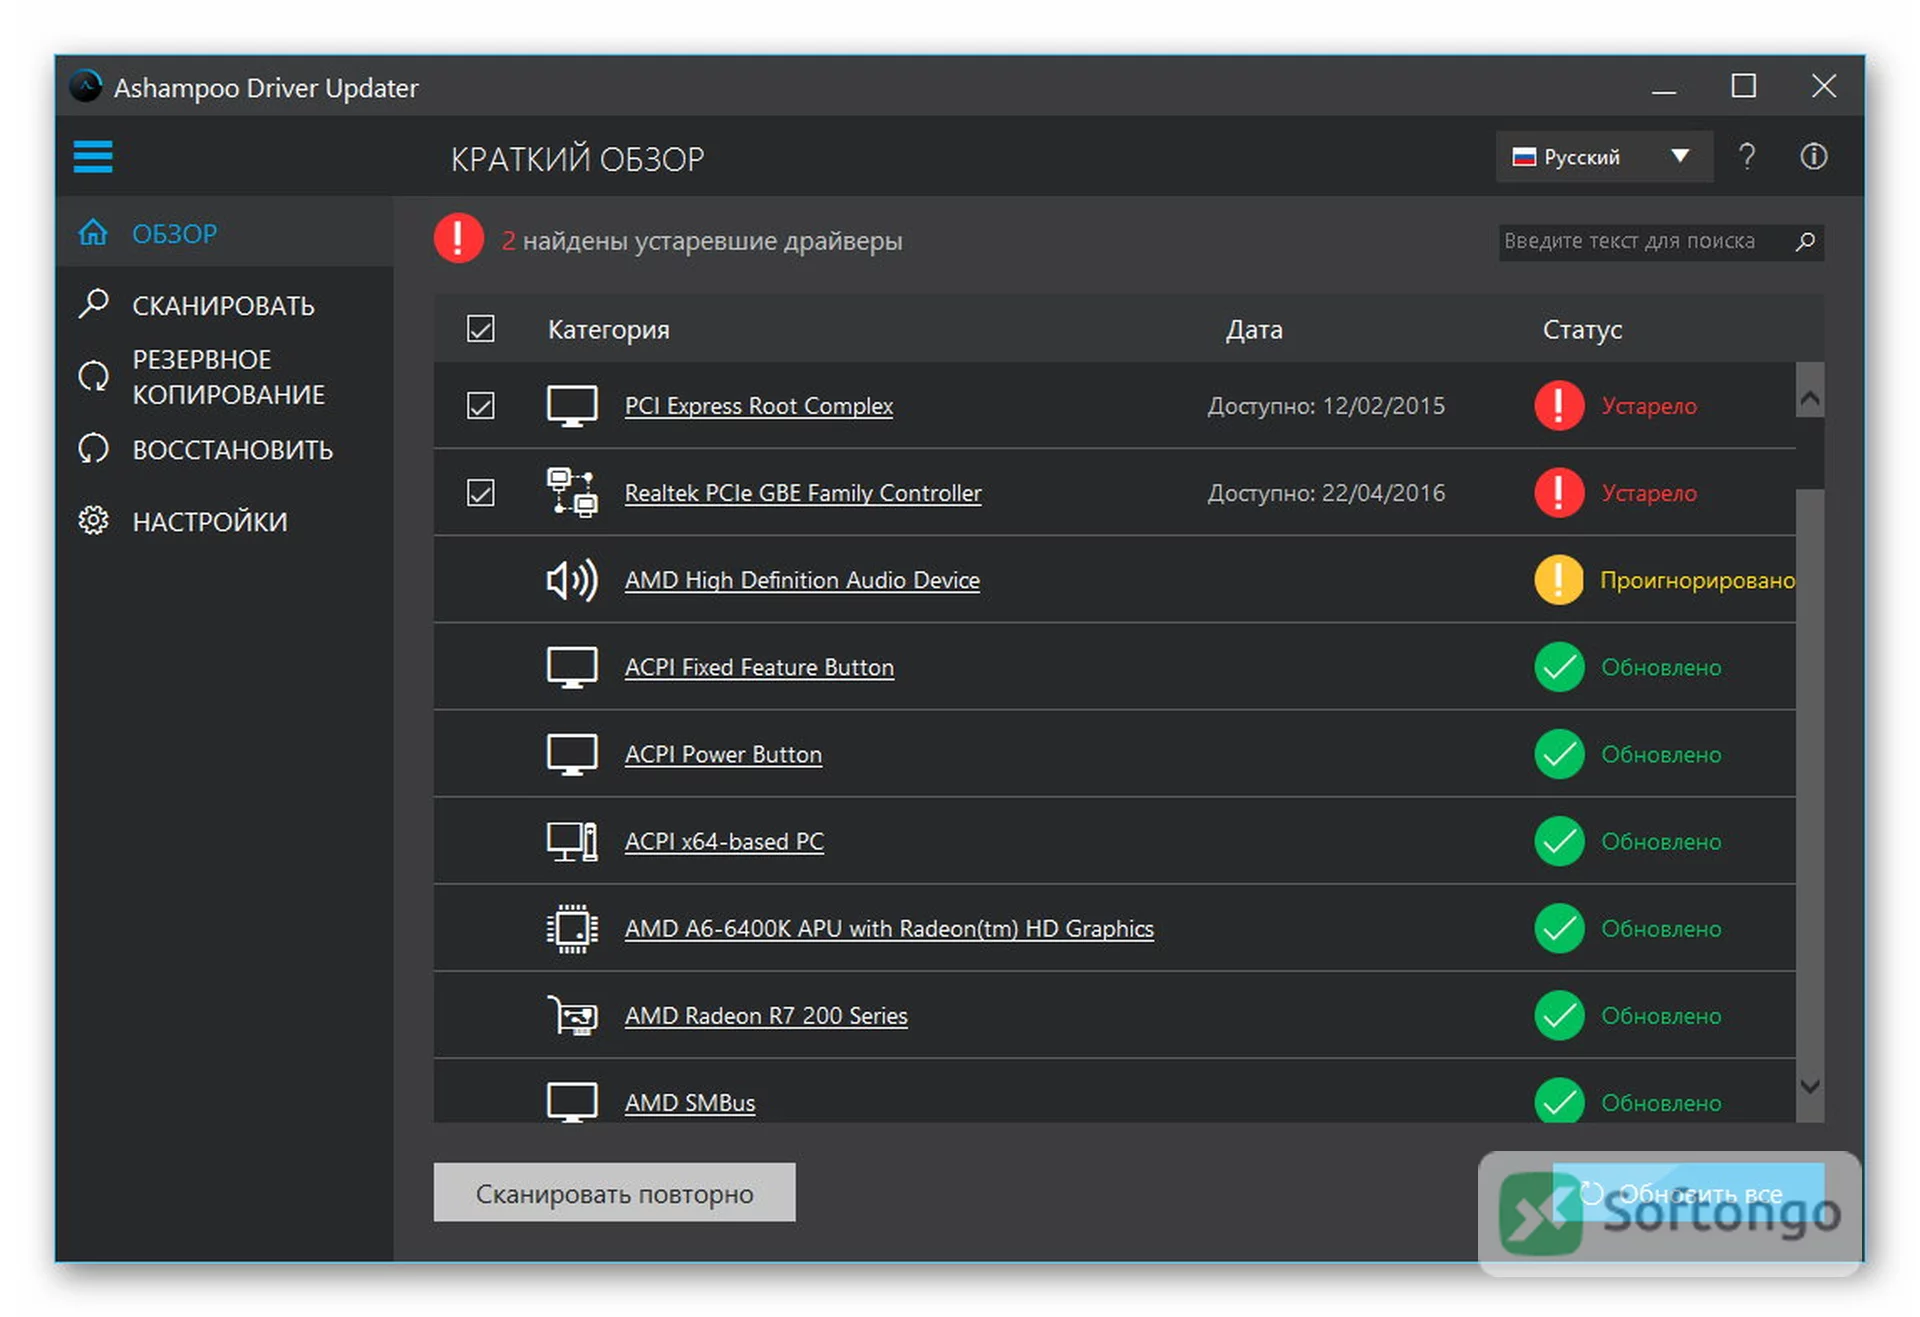Click the graphics card icon for AMD Radeon R7
The height and width of the screenshot is (1317, 1920).
point(572,1015)
